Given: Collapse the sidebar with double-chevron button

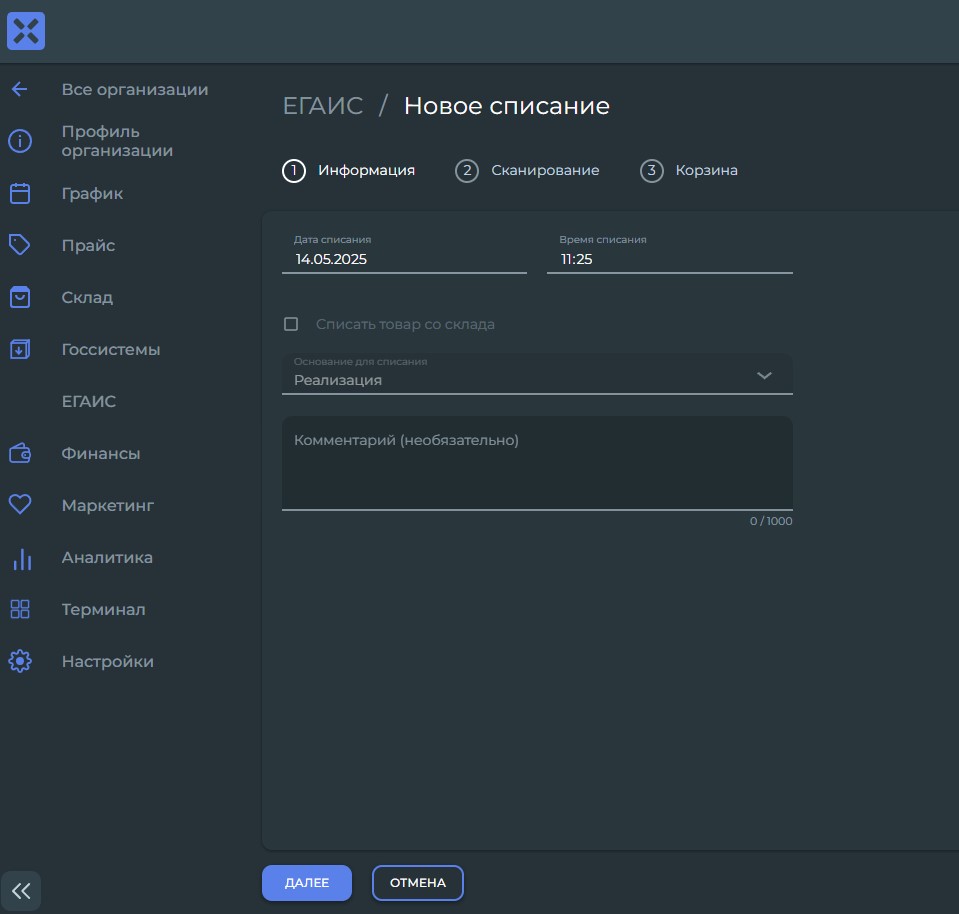Looking at the screenshot, I should (x=21, y=891).
